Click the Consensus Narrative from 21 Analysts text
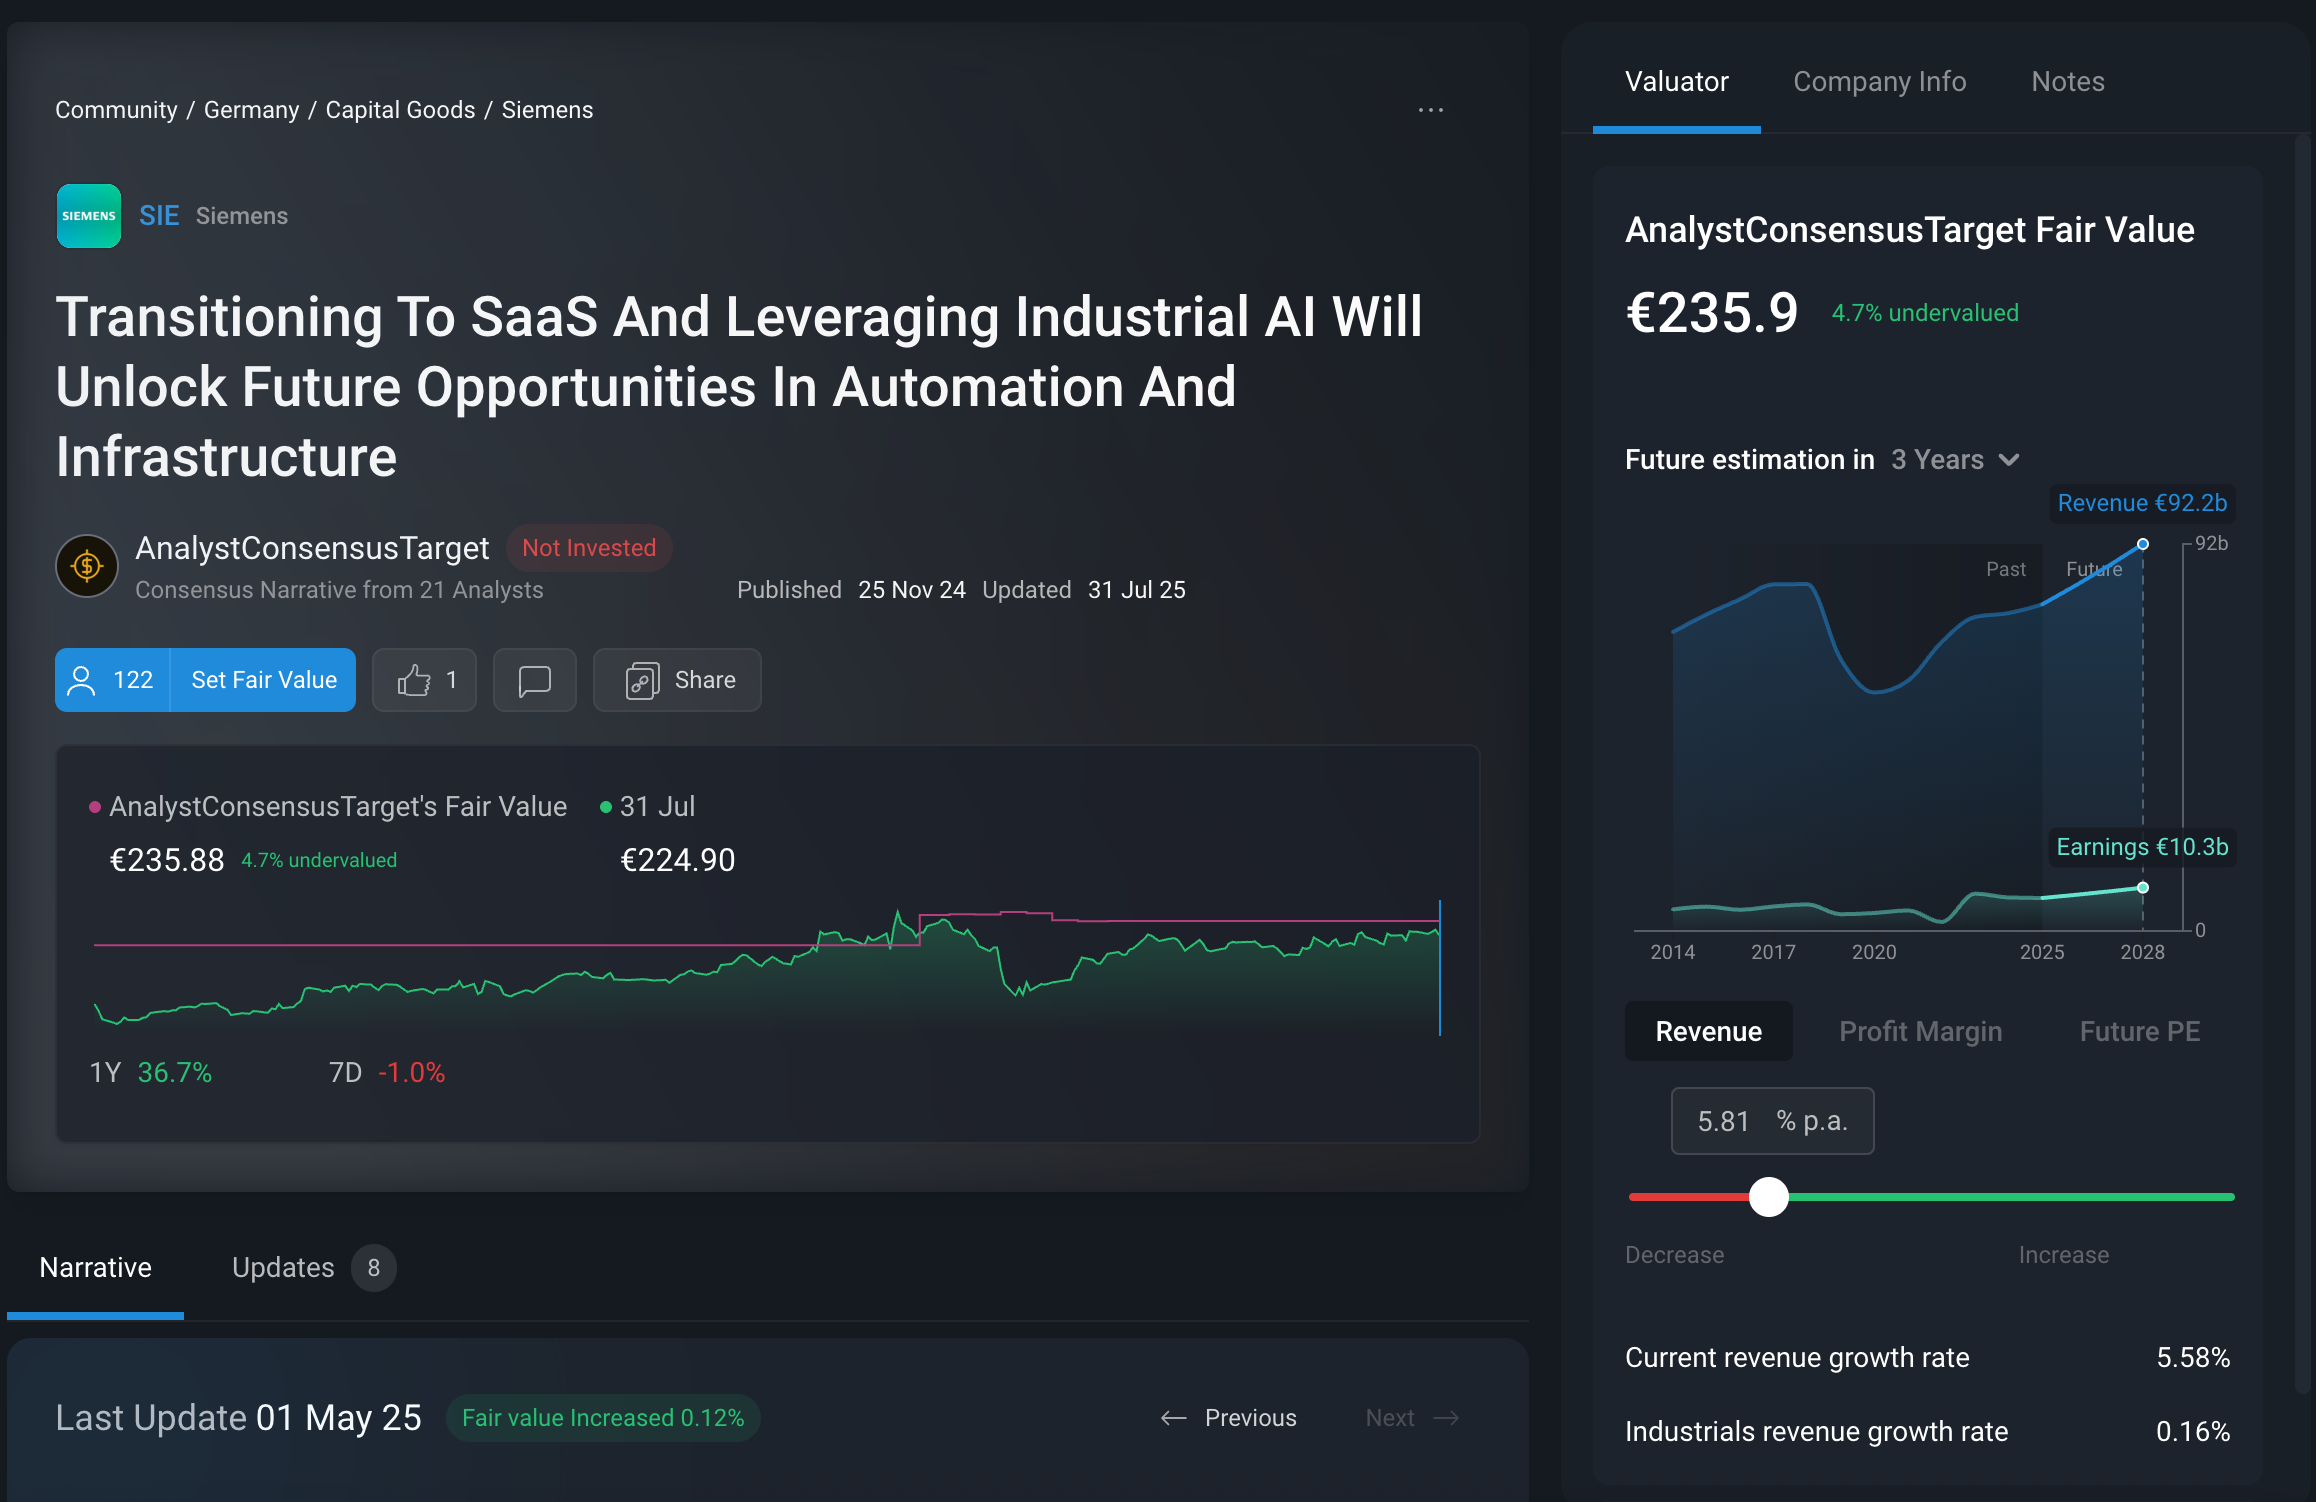 pyautogui.click(x=339, y=590)
